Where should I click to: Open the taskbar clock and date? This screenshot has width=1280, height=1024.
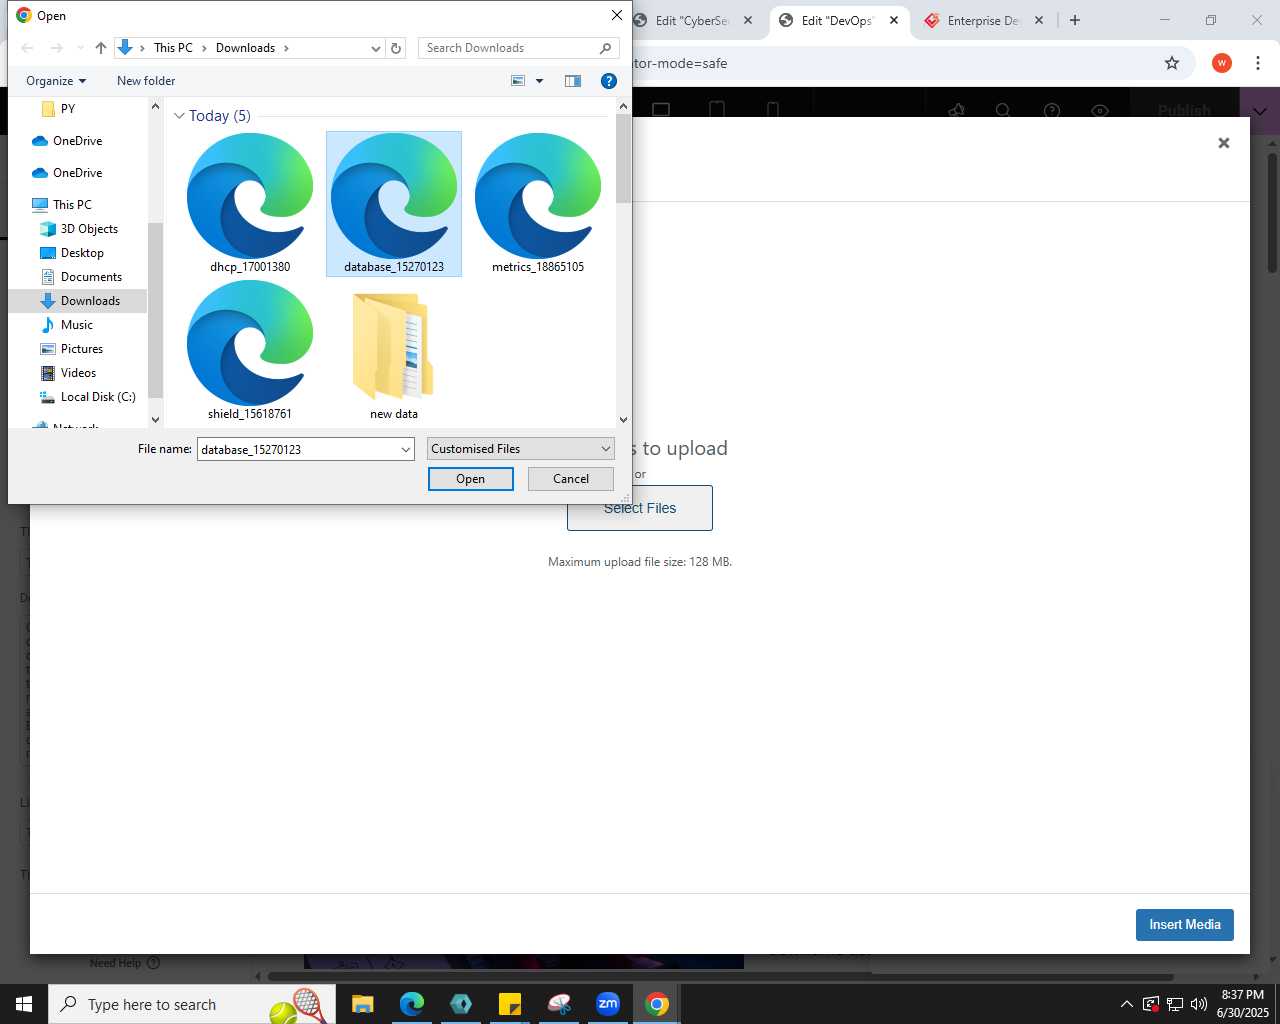pyautogui.click(x=1243, y=1004)
